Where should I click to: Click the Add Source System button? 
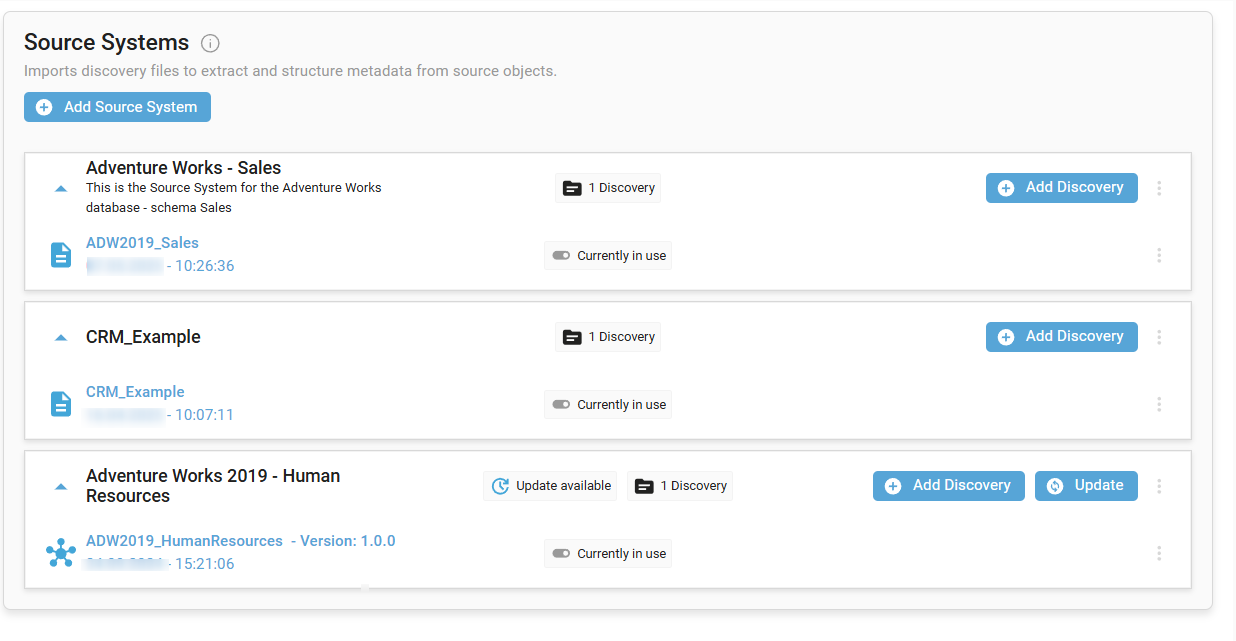117,107
